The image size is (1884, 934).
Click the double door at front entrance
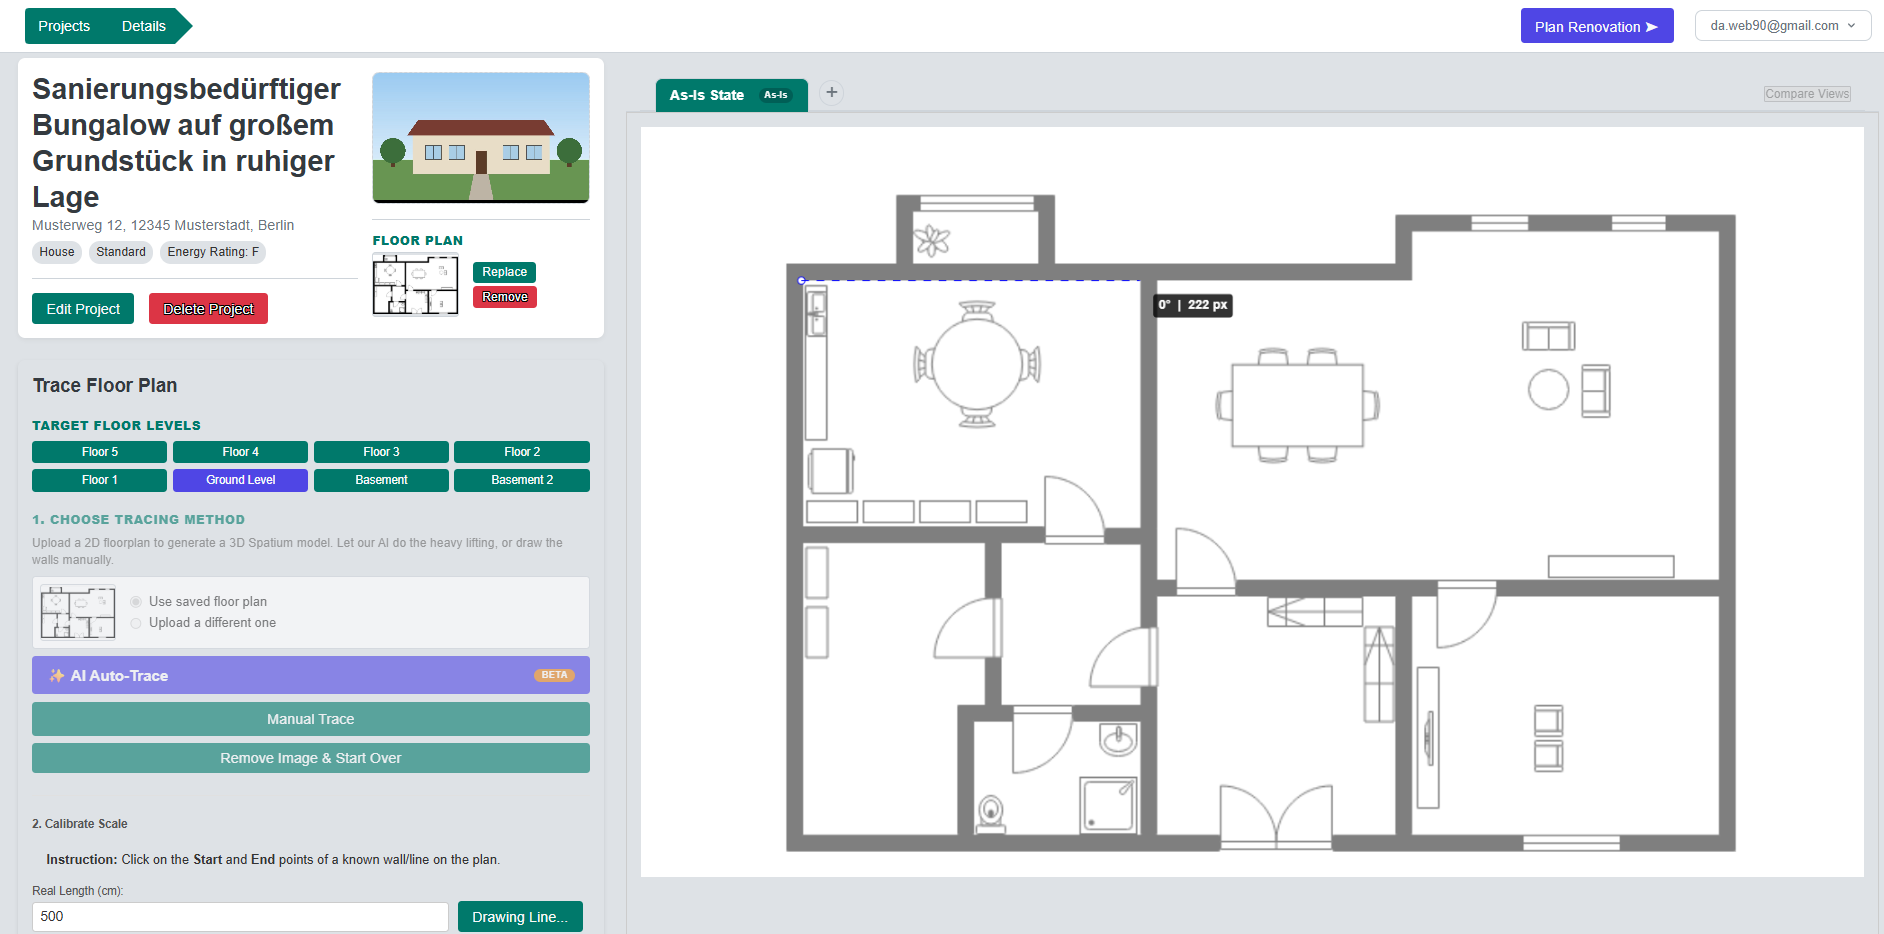(x=1276, y=817)
